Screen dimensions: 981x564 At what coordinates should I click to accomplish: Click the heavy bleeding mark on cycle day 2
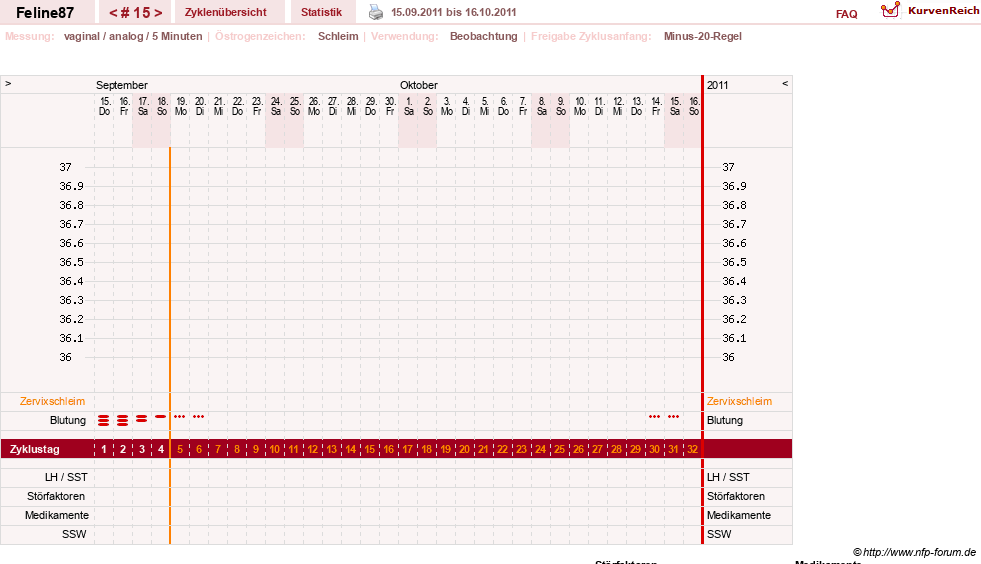(x=123, y=420)
